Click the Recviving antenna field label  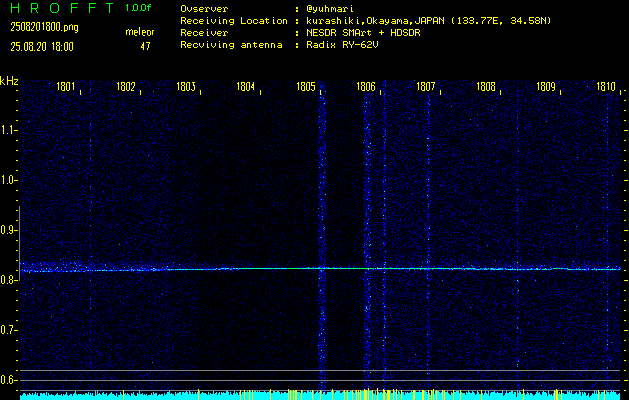coord(231,45)
